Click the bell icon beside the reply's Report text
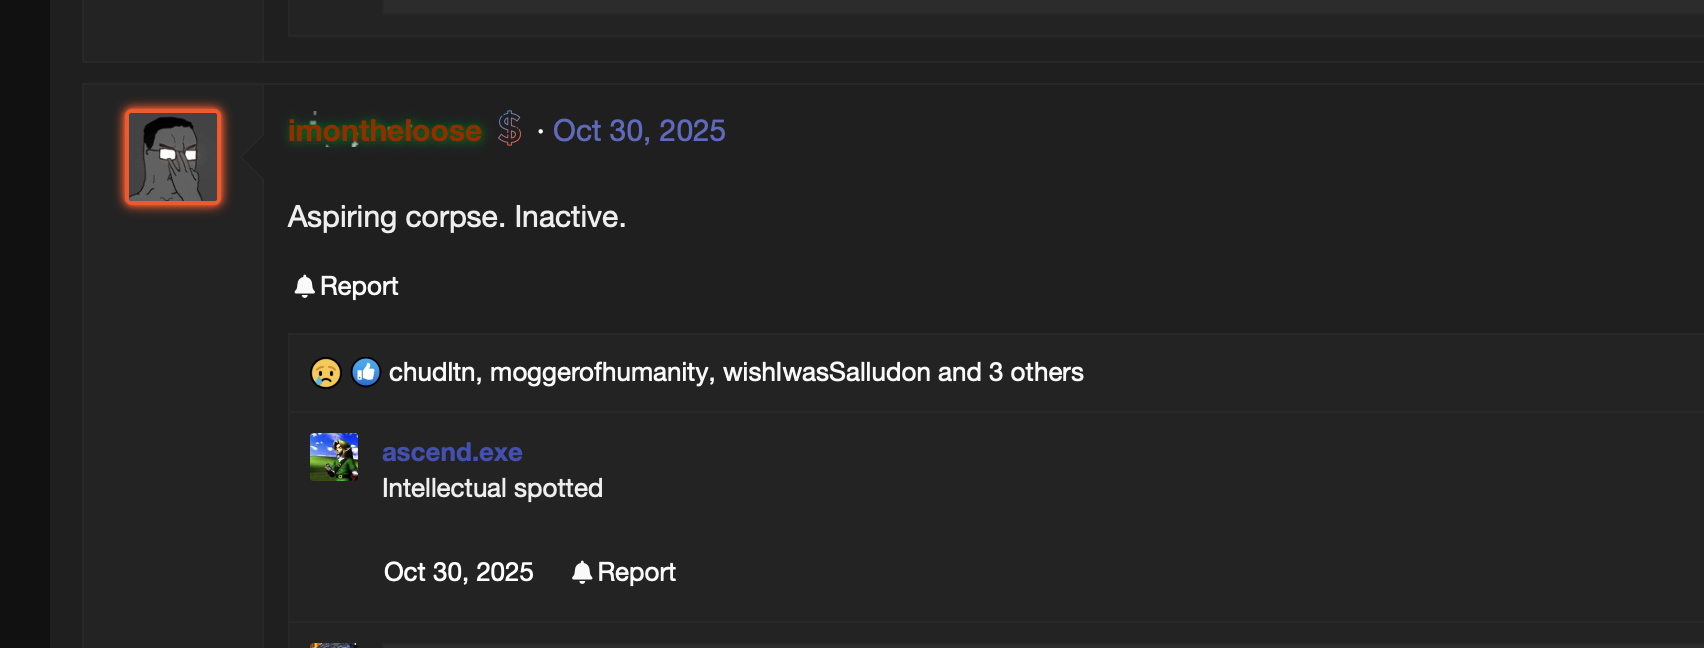Screen dimensions: 1704x648 point(584,571)
